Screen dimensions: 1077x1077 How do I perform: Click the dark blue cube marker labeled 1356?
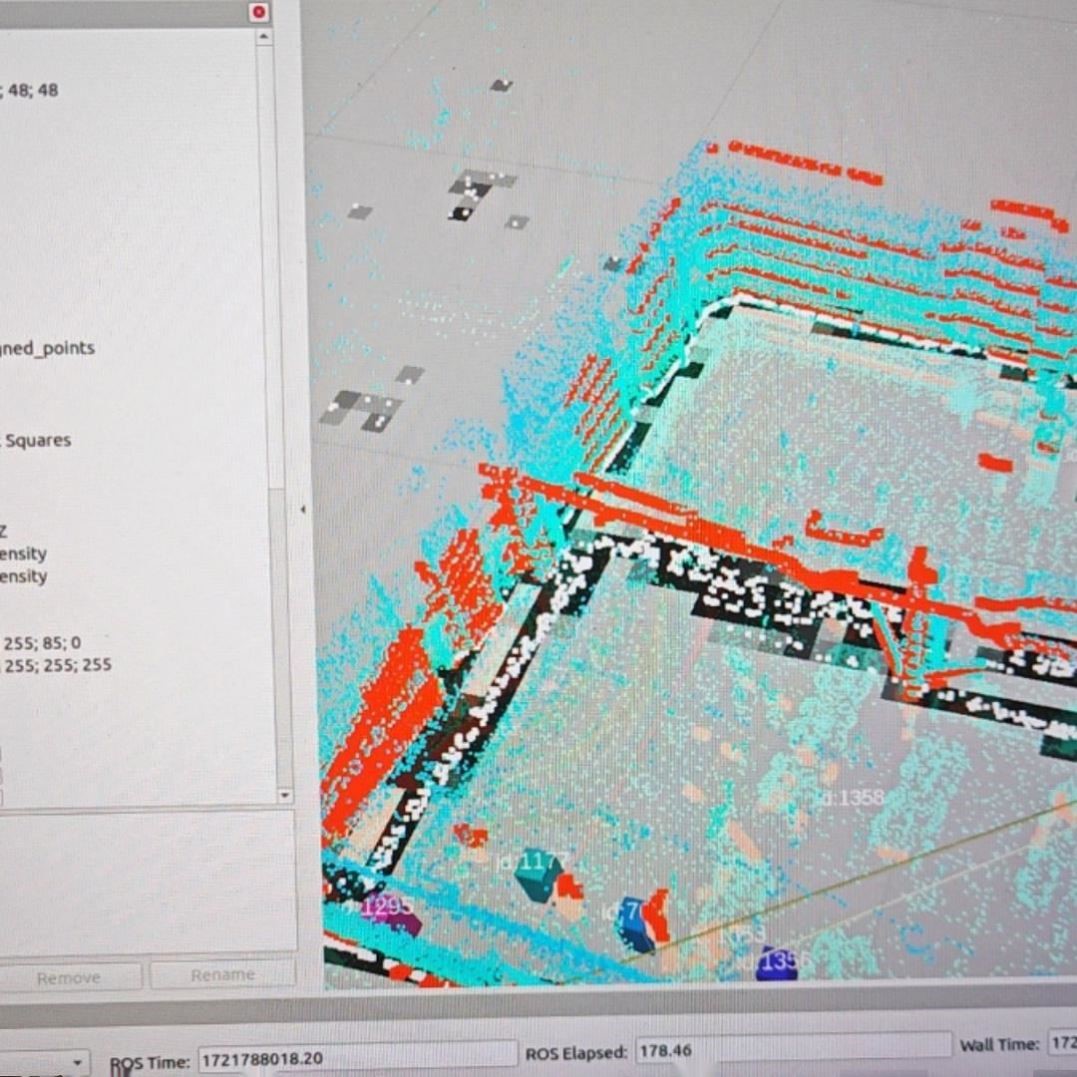point(778,964)
